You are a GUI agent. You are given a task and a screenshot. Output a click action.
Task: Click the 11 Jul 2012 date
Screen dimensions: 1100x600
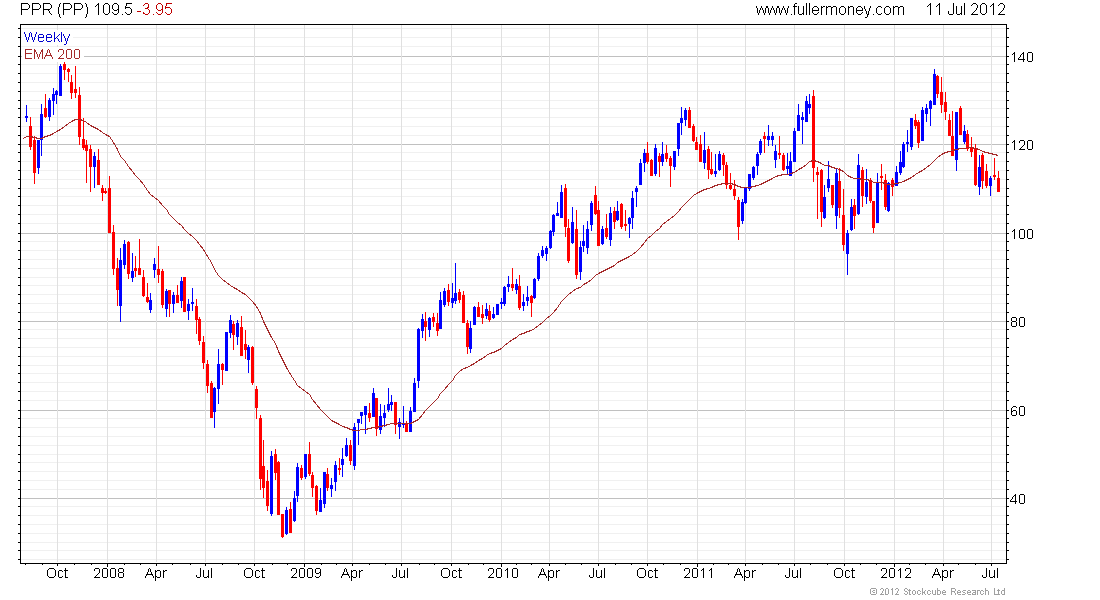pyautogui.click(x=965, y=10)
